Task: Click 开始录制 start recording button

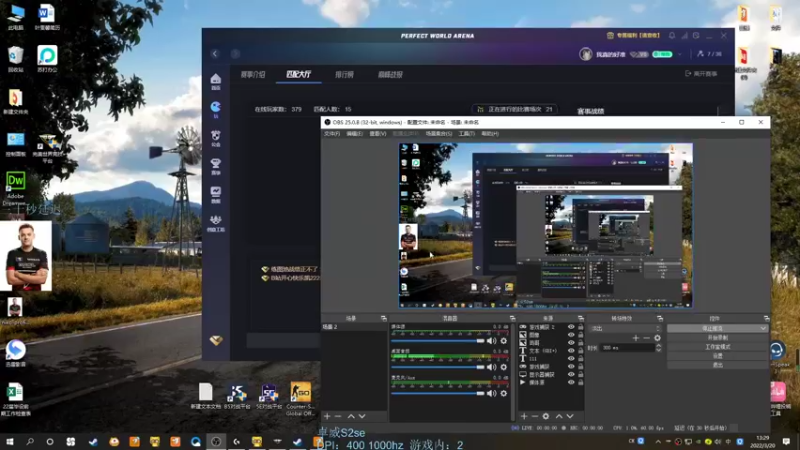Action: [x=717, y=338]
